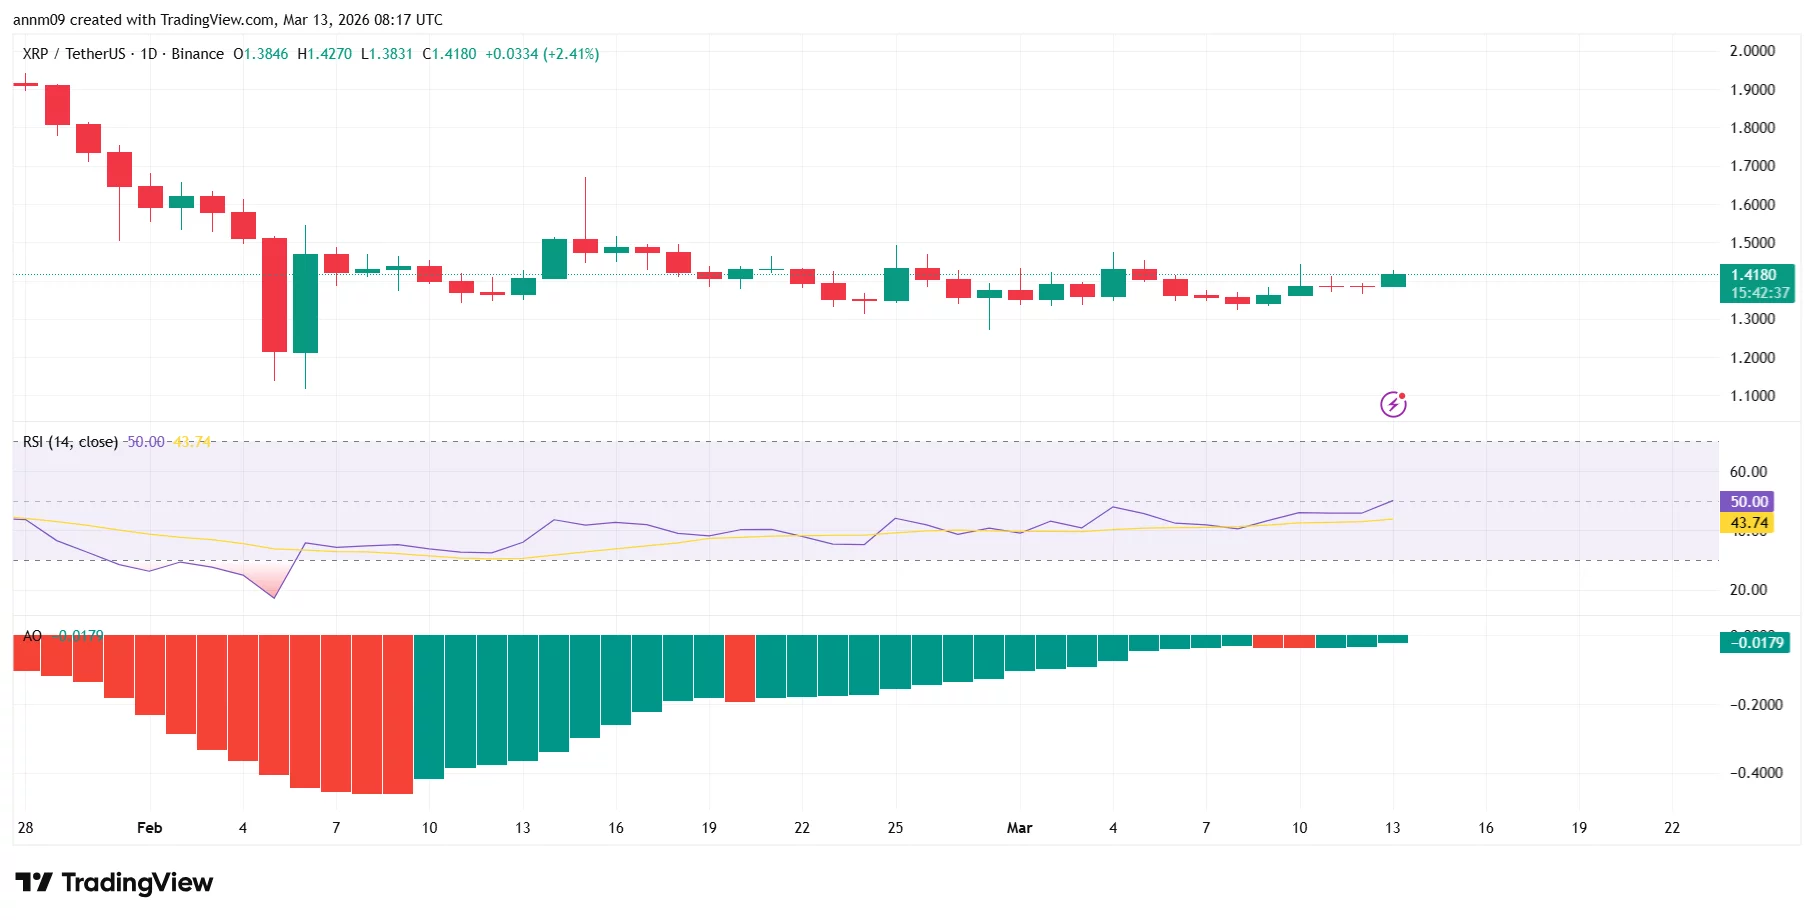Click the red notification dot on the lightning icon
The image size is (1814, 920).
[1404, 394]
